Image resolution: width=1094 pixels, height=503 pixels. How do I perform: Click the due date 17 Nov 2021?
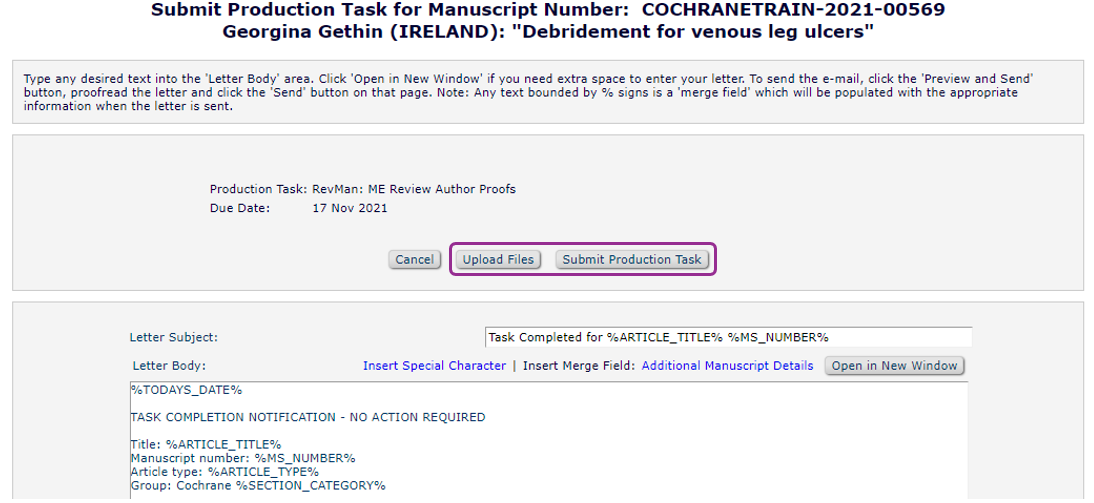(x=350, y=209)
